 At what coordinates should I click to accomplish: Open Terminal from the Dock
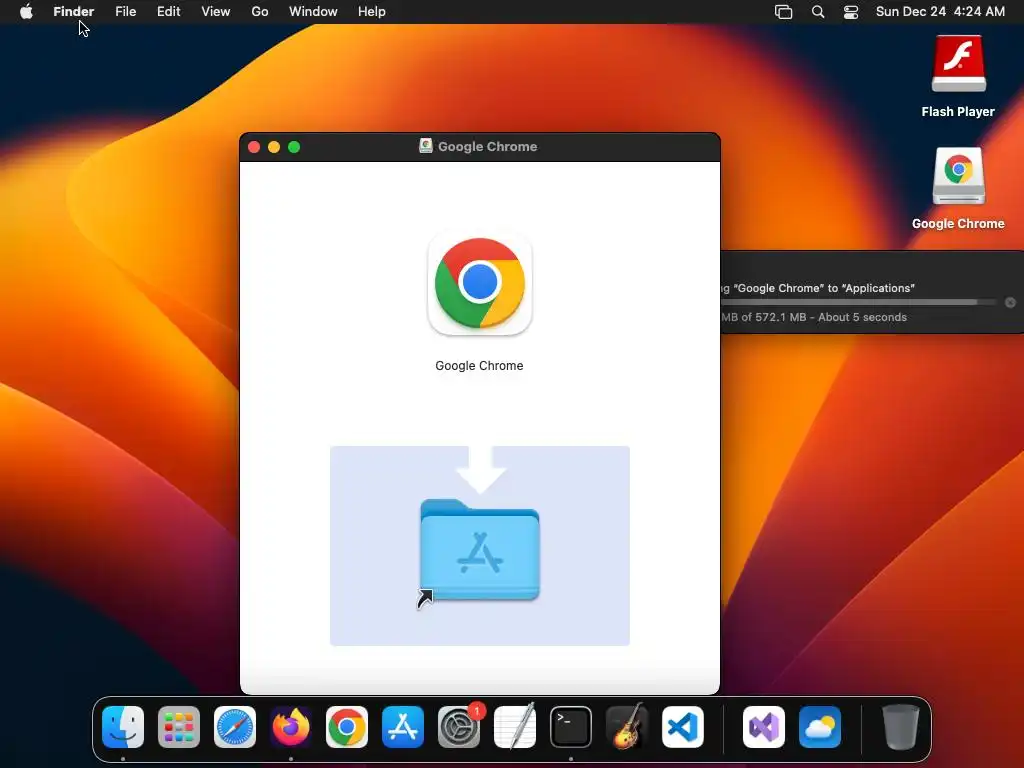pyautogui.click(x=571, y=727)
